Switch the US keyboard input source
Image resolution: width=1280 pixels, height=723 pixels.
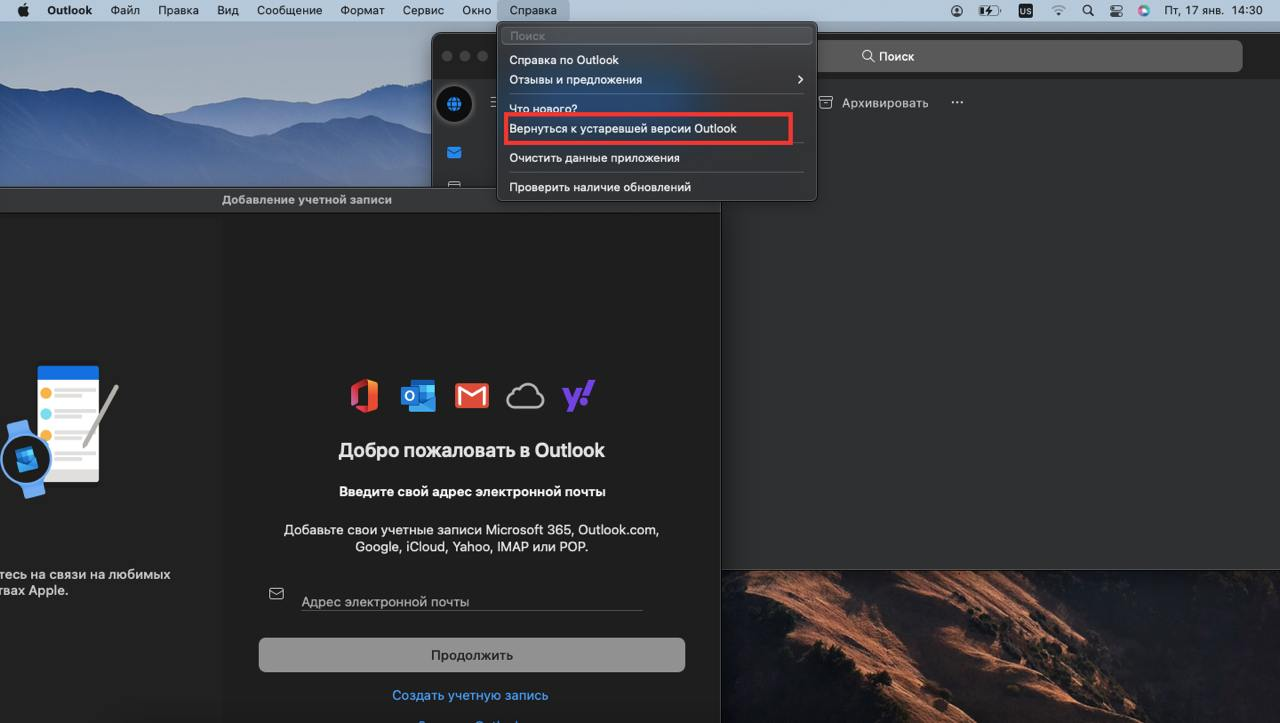coord(1025,10)
